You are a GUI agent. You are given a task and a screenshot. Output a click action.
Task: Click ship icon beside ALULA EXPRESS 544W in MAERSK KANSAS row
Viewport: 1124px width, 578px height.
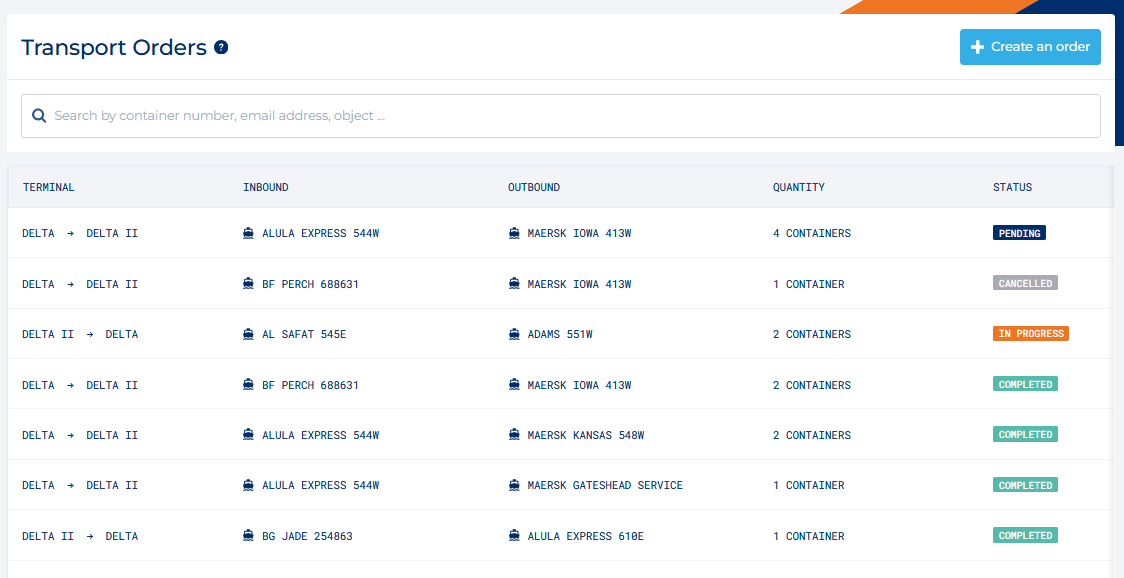249,435
